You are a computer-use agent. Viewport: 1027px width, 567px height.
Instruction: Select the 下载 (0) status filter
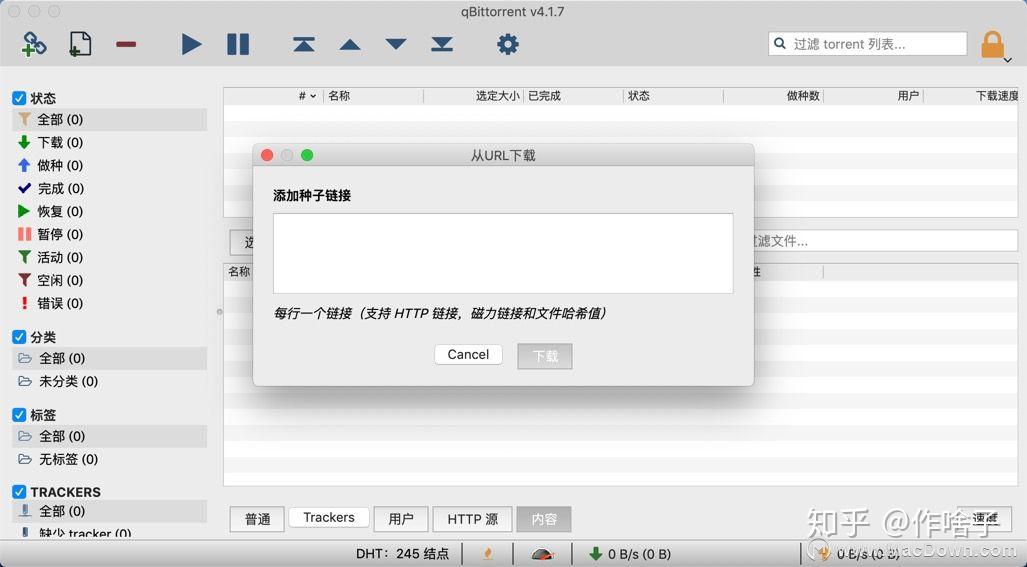click(x=109, y=143)
